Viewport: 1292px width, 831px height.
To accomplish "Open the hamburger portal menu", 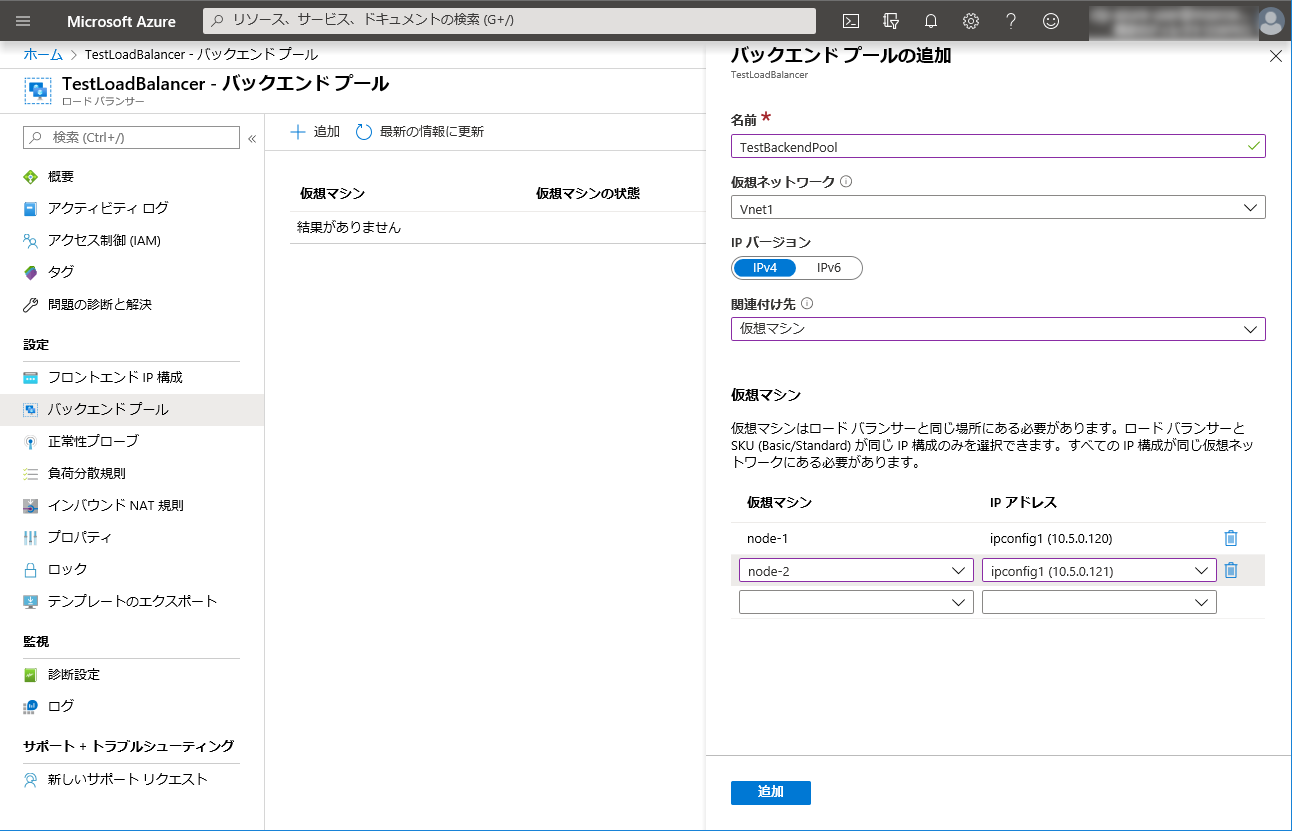I will [x=24, y=21].
